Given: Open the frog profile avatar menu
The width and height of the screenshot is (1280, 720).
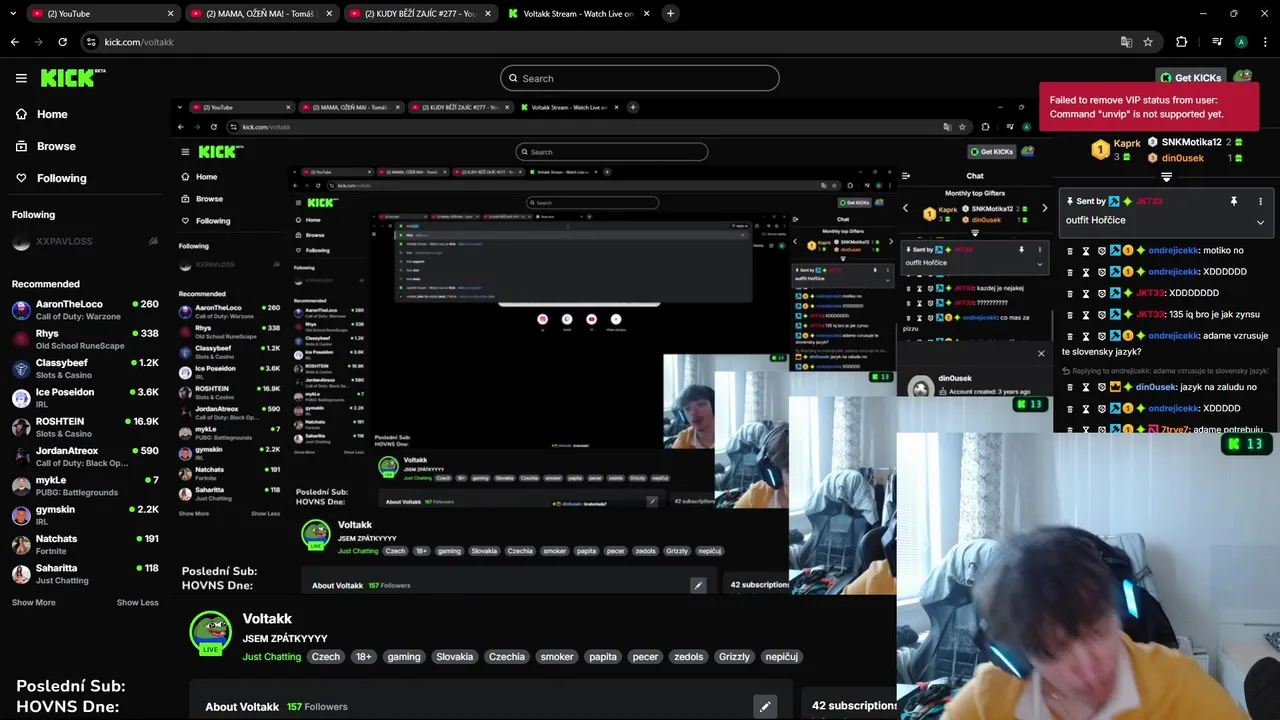Looking at the screenshot, I should (1242, 77).
